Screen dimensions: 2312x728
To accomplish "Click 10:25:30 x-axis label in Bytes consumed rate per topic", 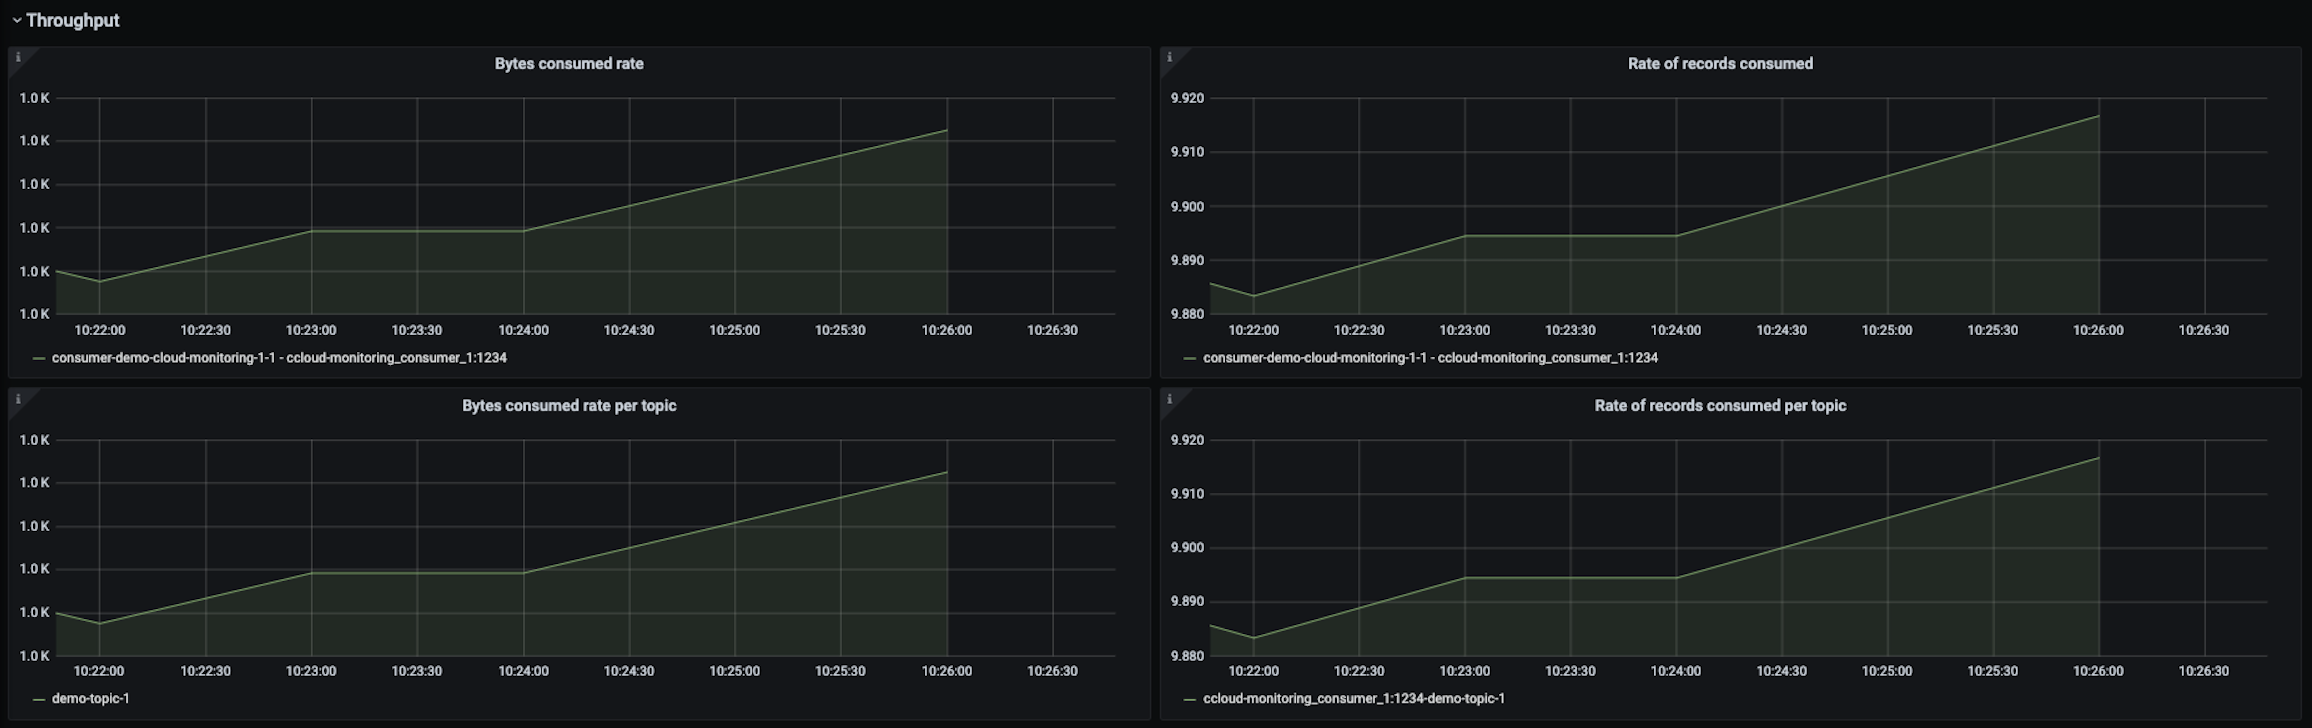I will click(840, 671).
